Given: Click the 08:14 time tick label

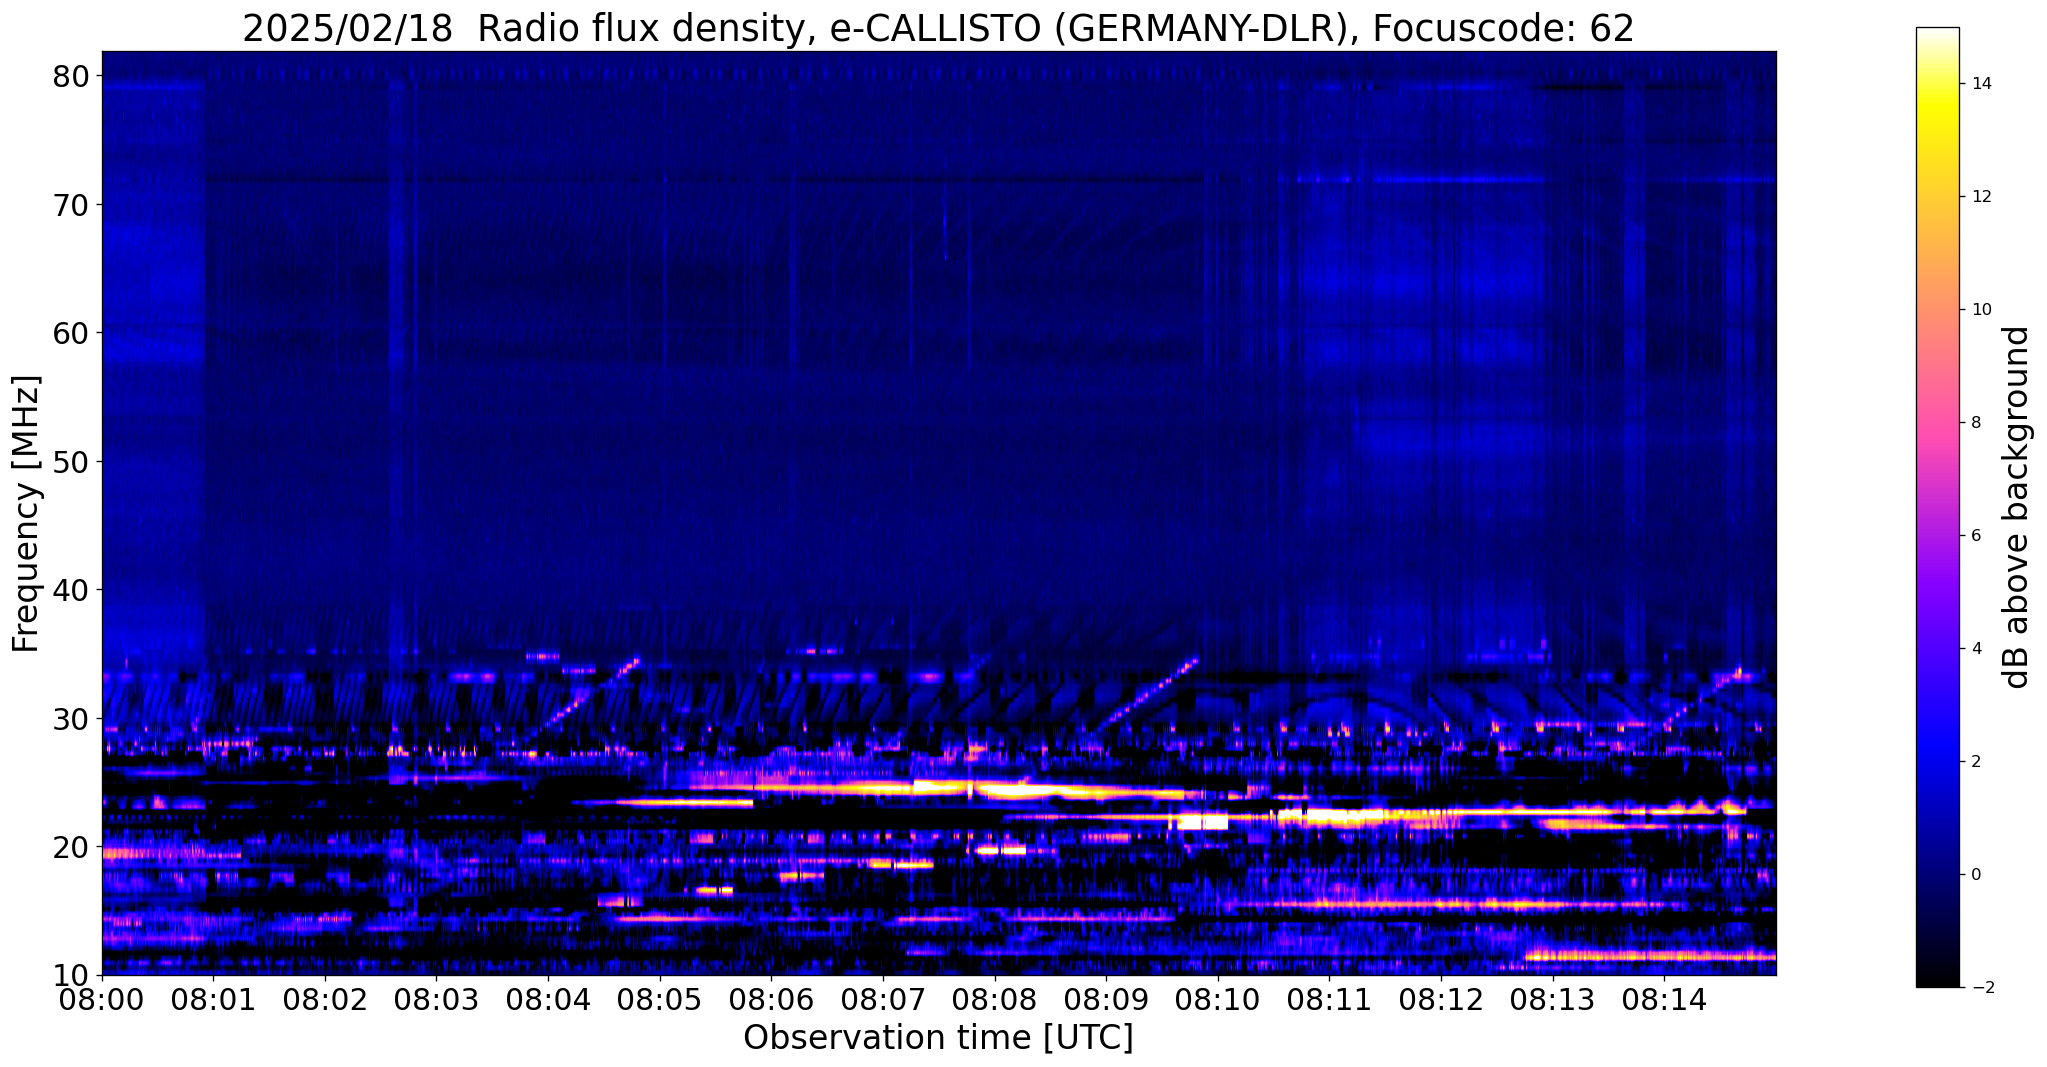Looking at the screenshot, I should click(x=1664, y=998).
